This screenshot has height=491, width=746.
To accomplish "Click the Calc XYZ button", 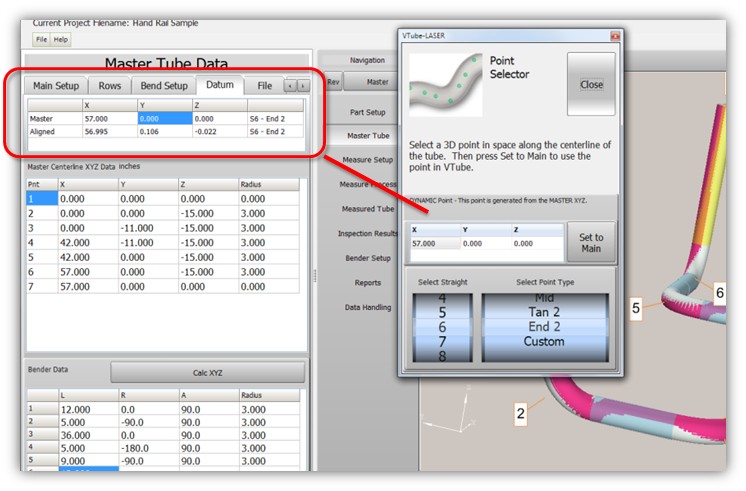I will pos(207,373).
